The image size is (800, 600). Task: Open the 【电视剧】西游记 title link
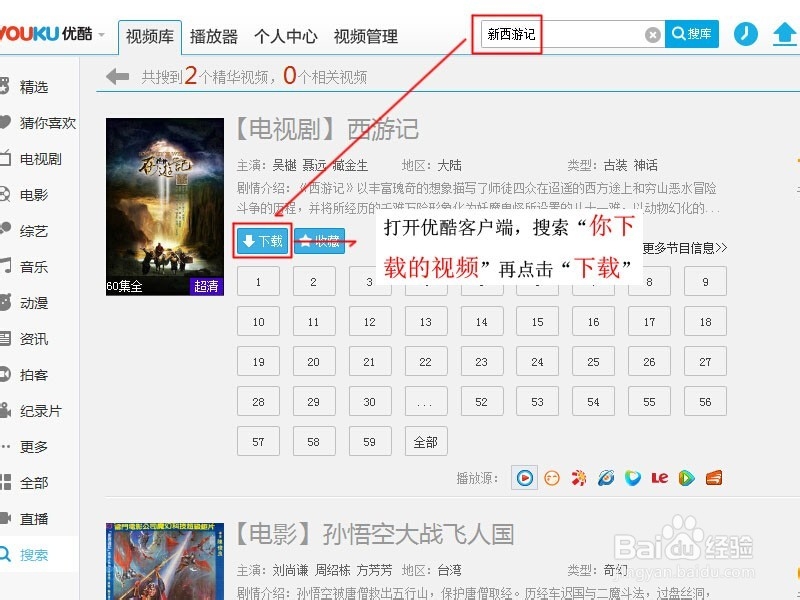tap(328, 129)
